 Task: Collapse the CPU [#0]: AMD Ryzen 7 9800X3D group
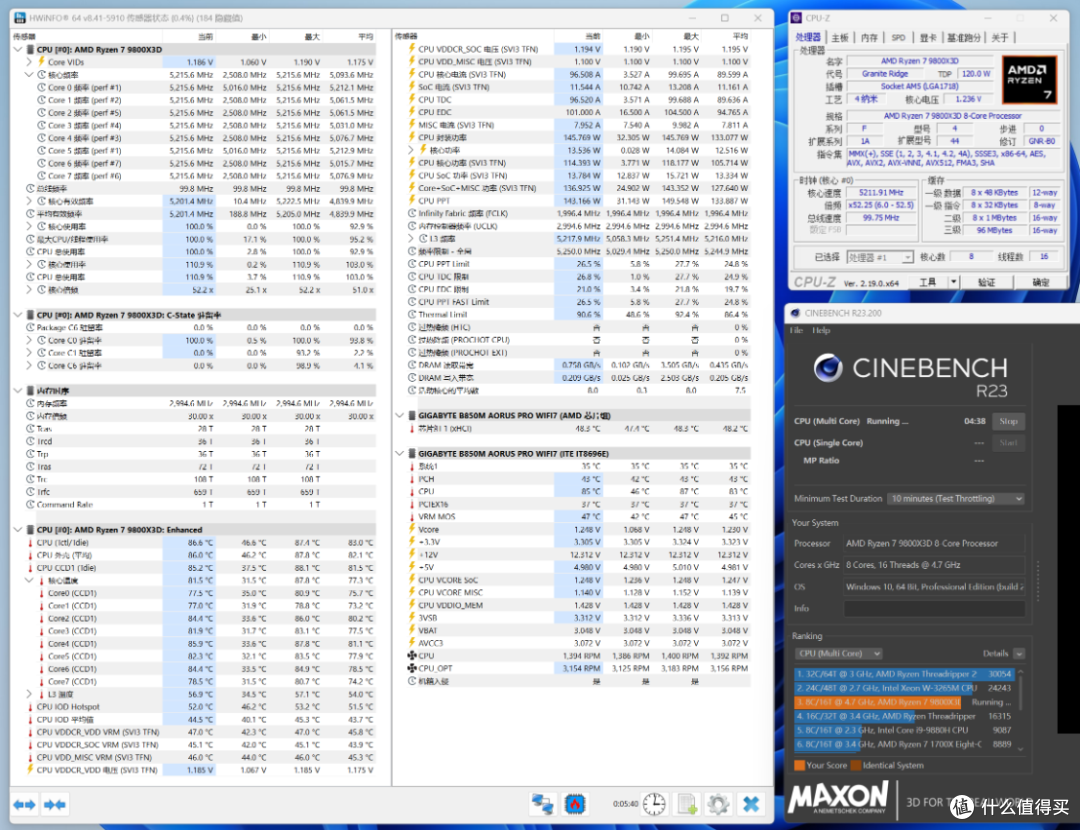point(18,50)
